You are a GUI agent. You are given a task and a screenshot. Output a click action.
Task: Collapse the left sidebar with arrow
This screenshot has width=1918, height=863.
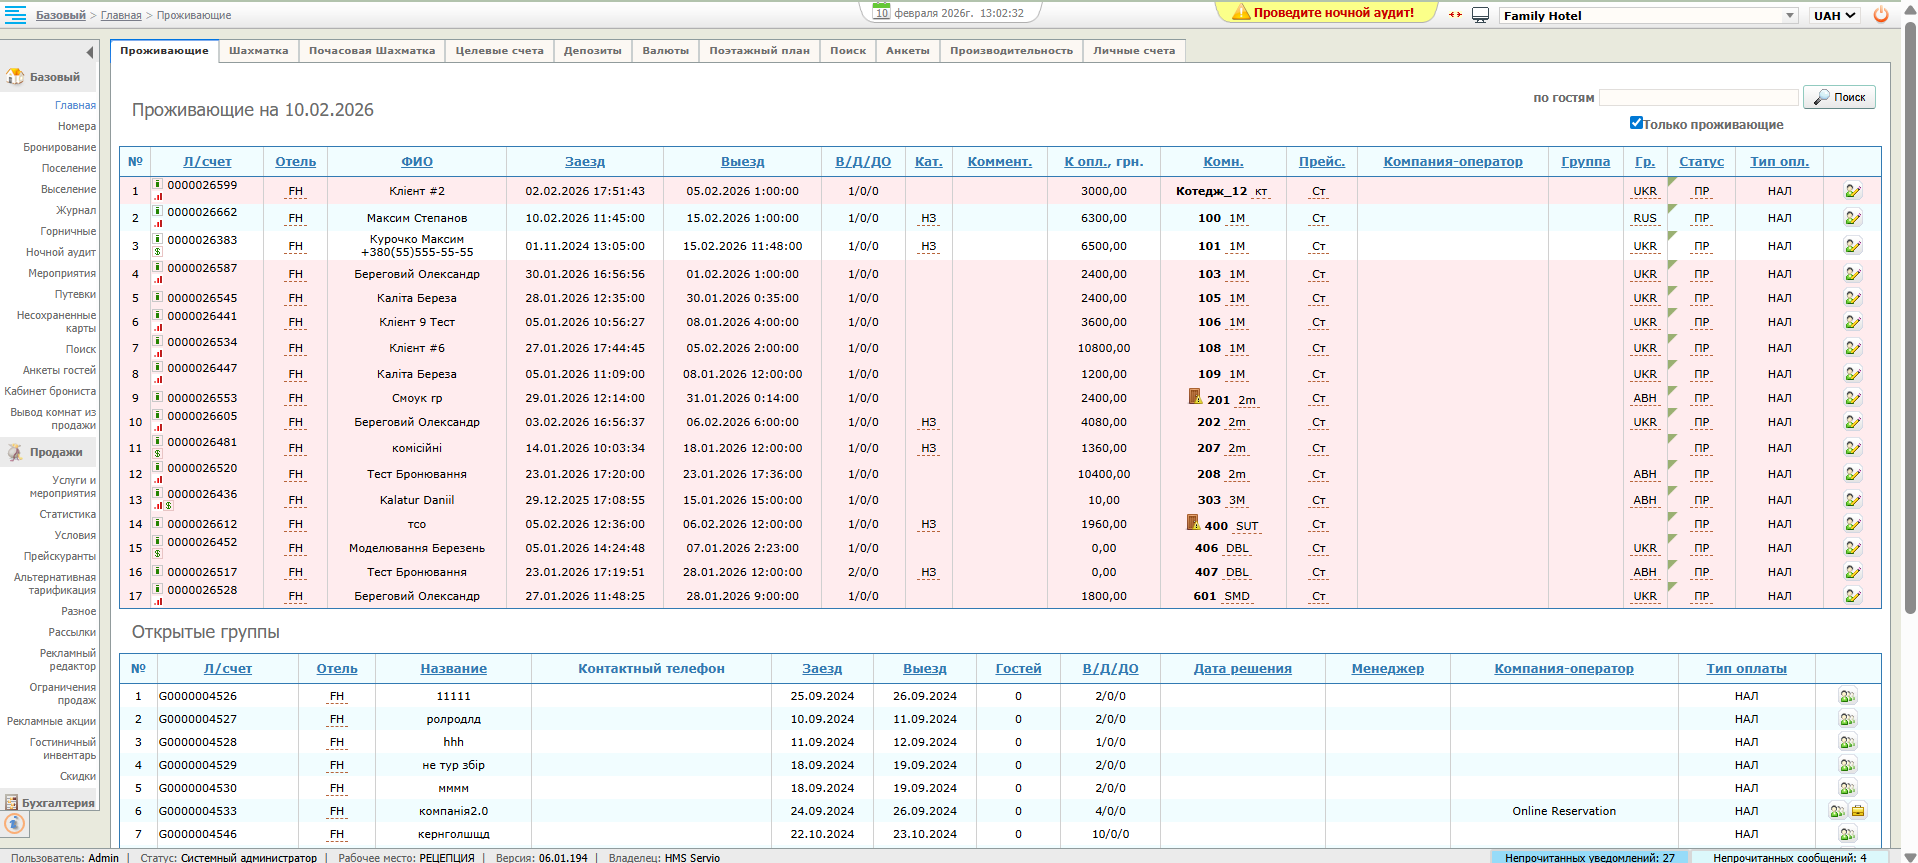(89, 52)
